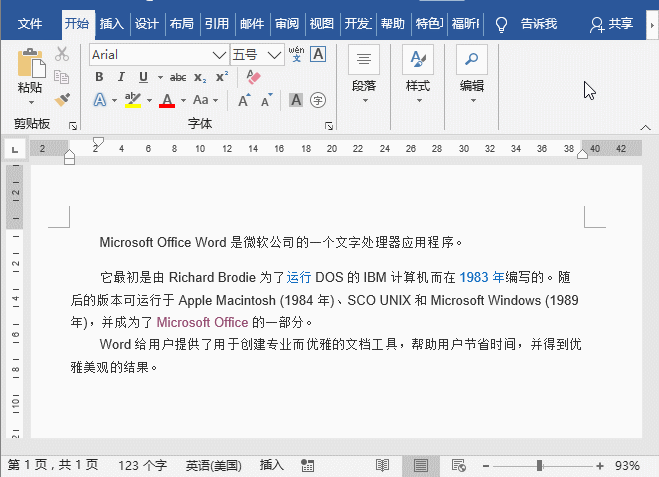Click zoom slider handle
This screenshot has height=477, width=659.
pyautogui.click(x=540, y=466)
